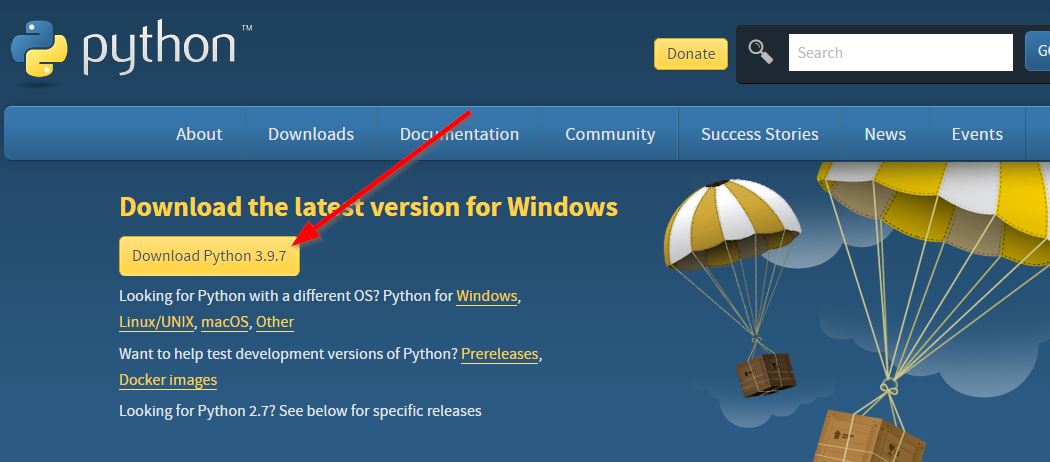
Task: Open the Success Stories menu
Action: pos(759,134)
